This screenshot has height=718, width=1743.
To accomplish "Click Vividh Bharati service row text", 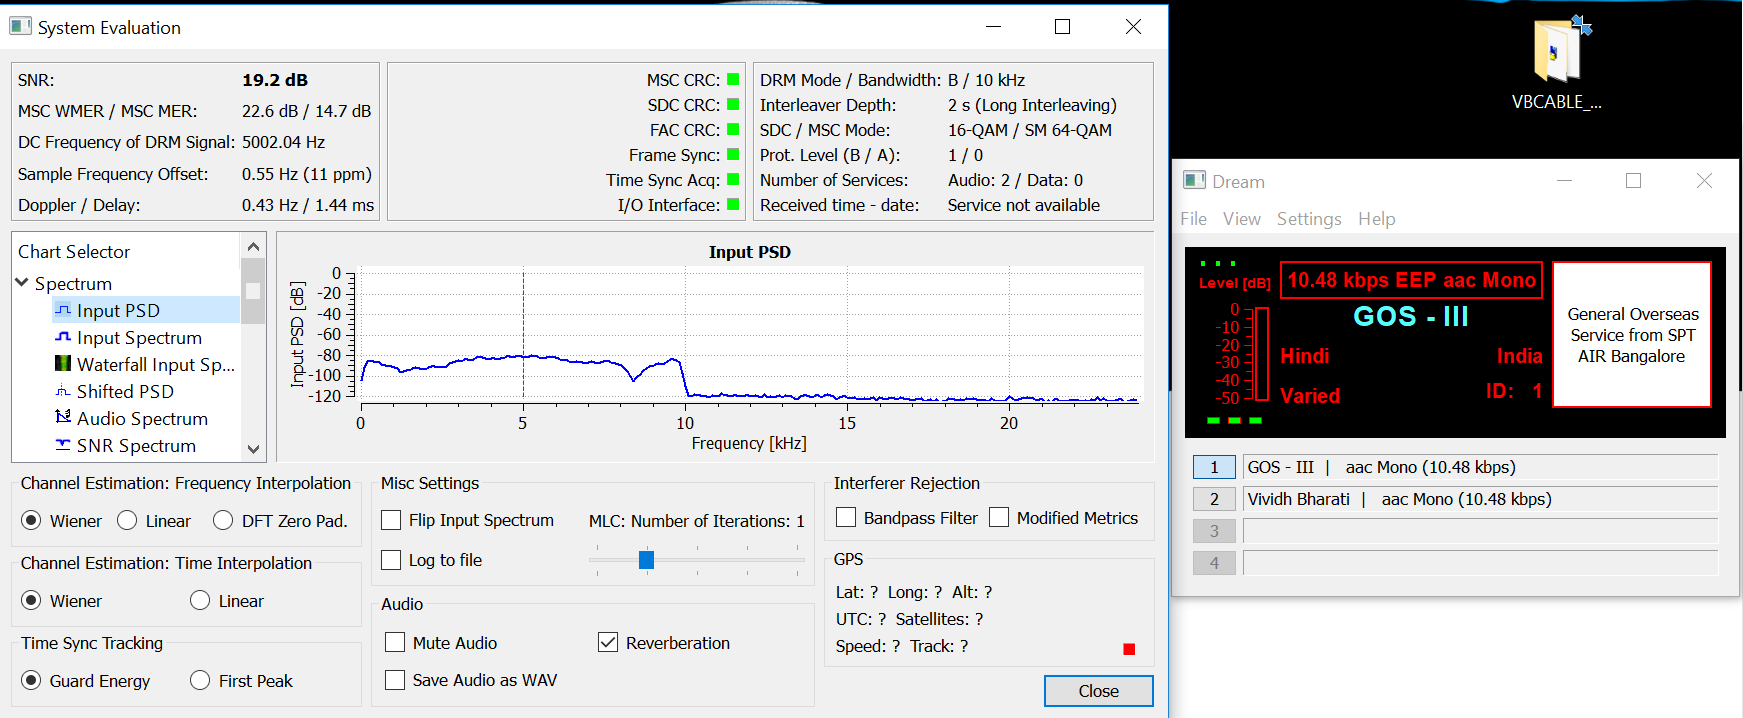I will pos(1399,499).
